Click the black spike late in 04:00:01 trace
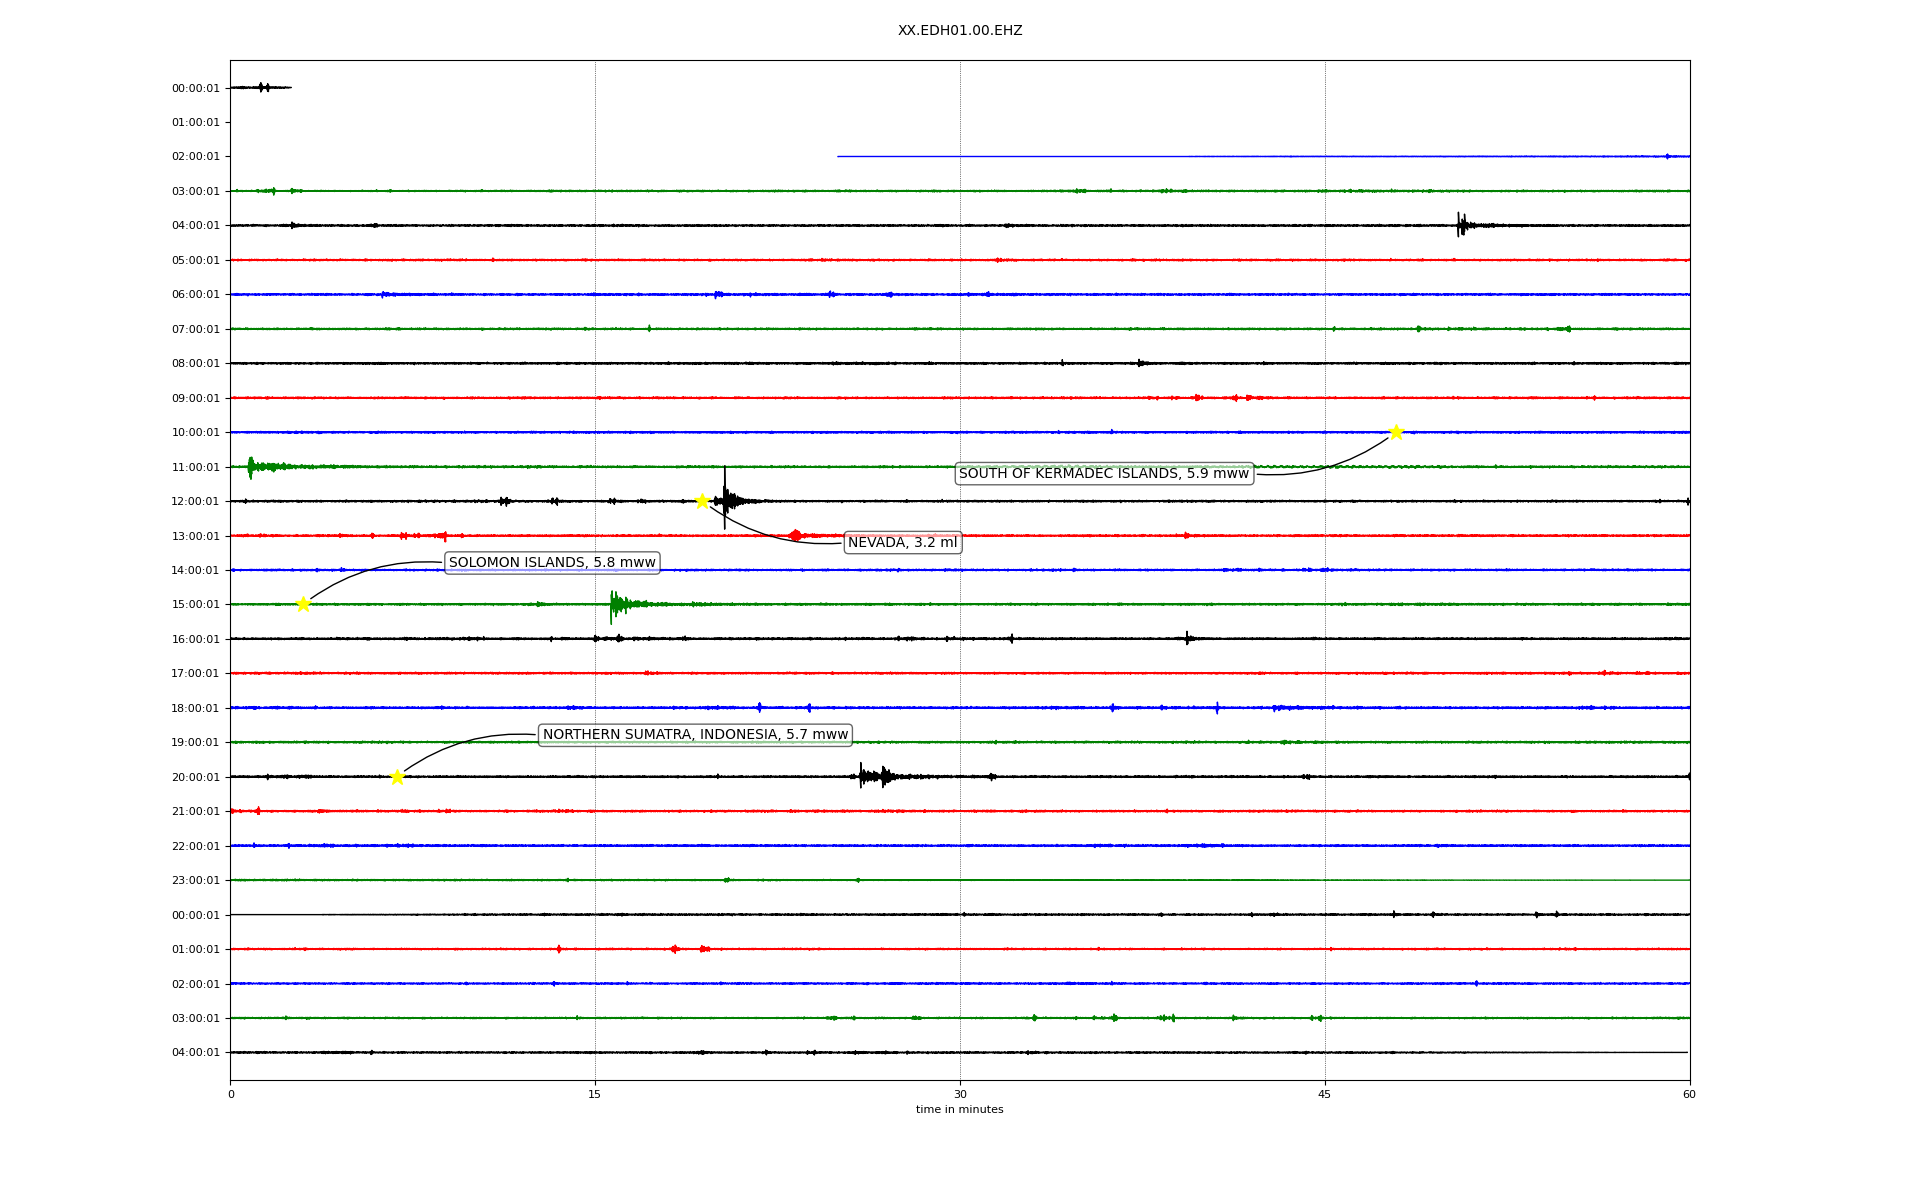The width and height of the screenshot is (1920, 1200). point(1461,225)
